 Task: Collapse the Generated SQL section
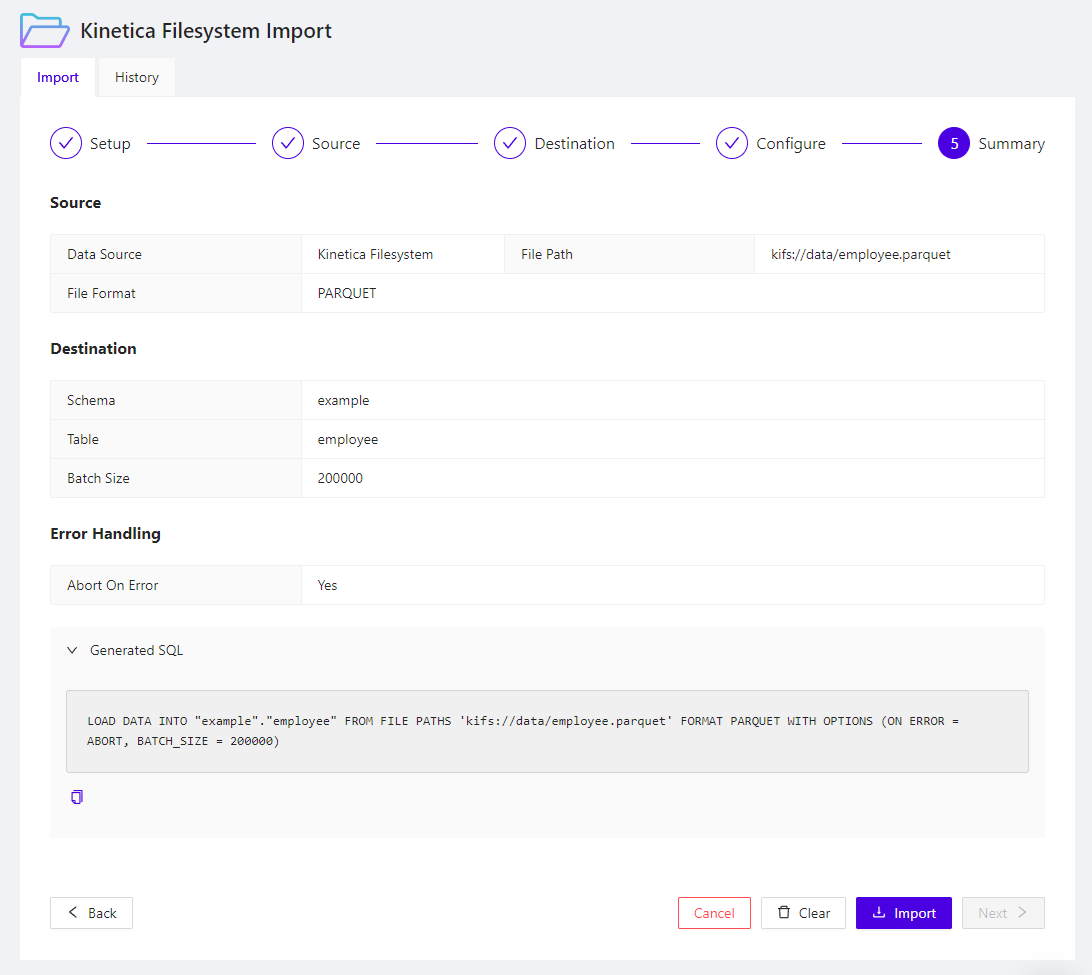point(71,649)
